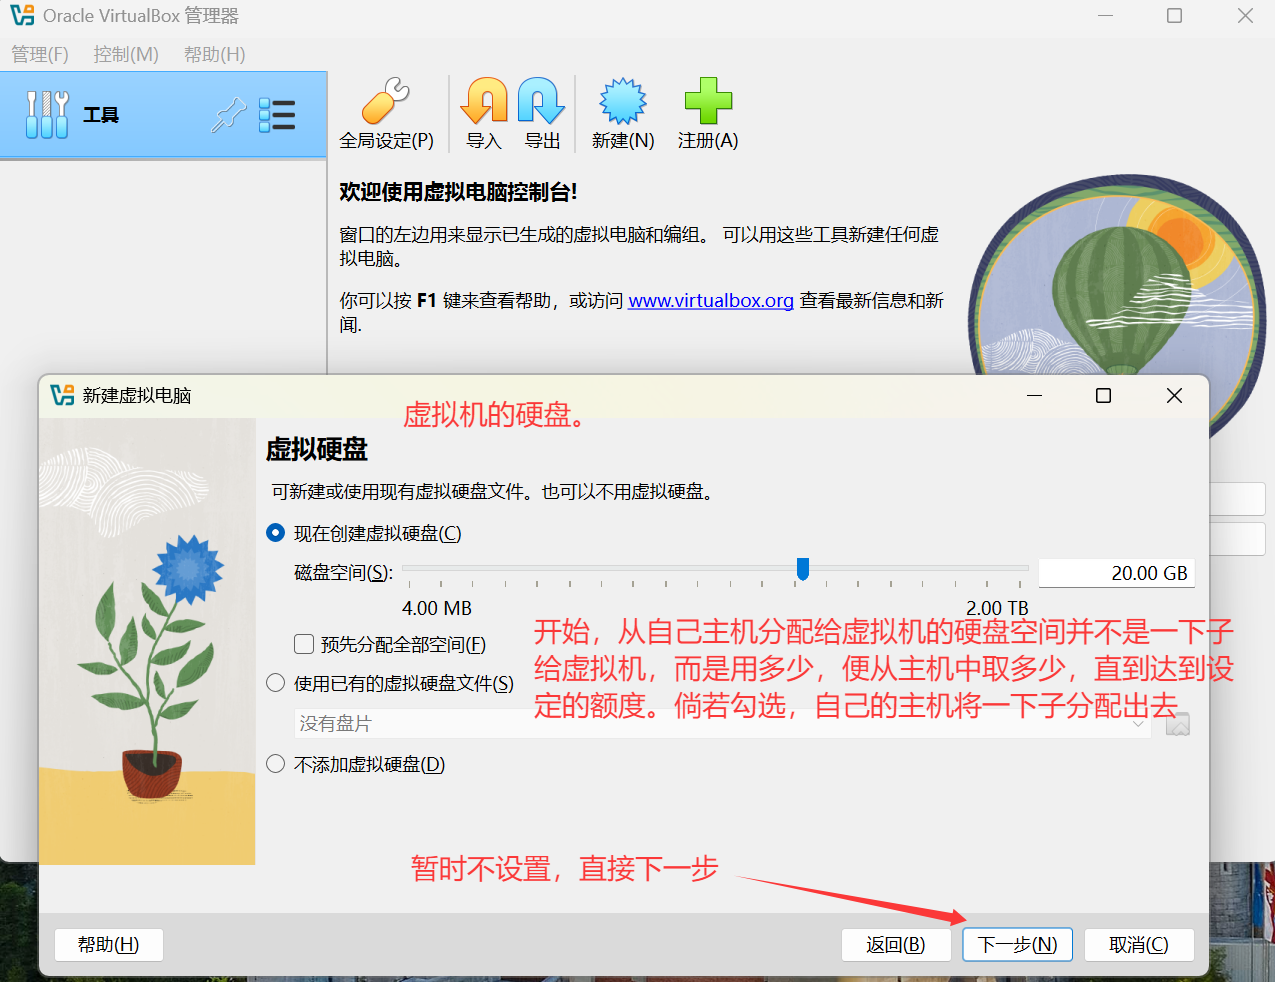This screenshot has height=982, width=1275.
Task: Maximize the Oracle VirtualBox manager window
Action: (1175, 15)
